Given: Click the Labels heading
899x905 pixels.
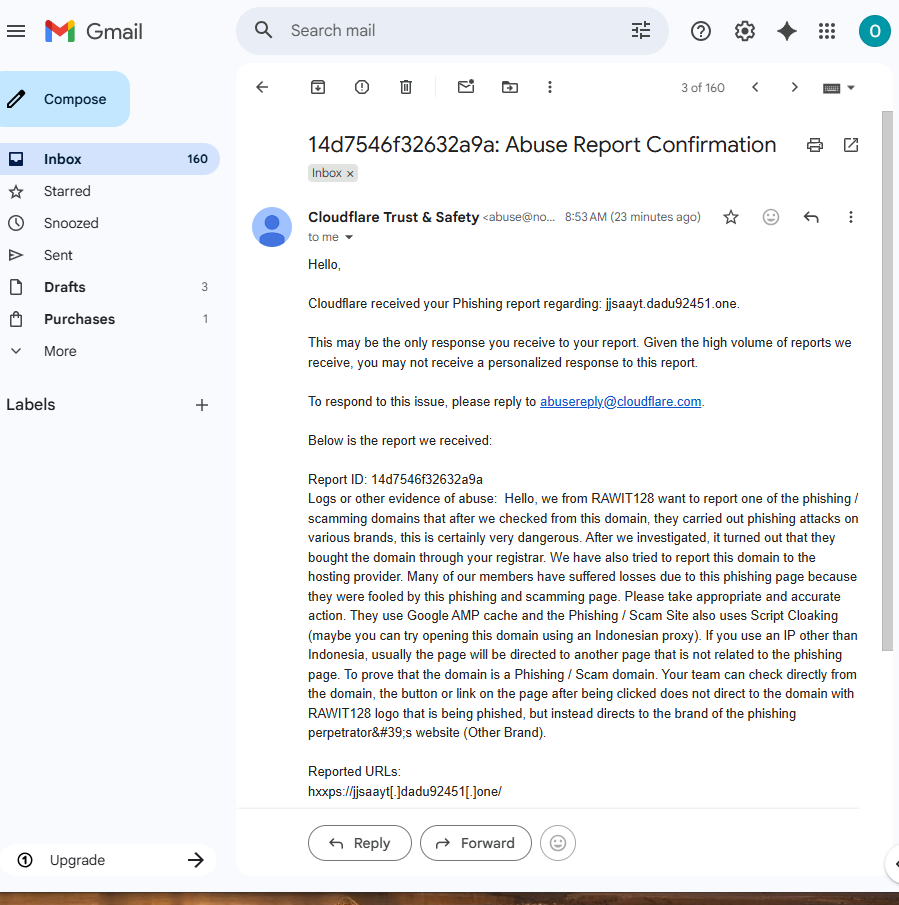Looking at the screenshot, I should coord(31,405).
